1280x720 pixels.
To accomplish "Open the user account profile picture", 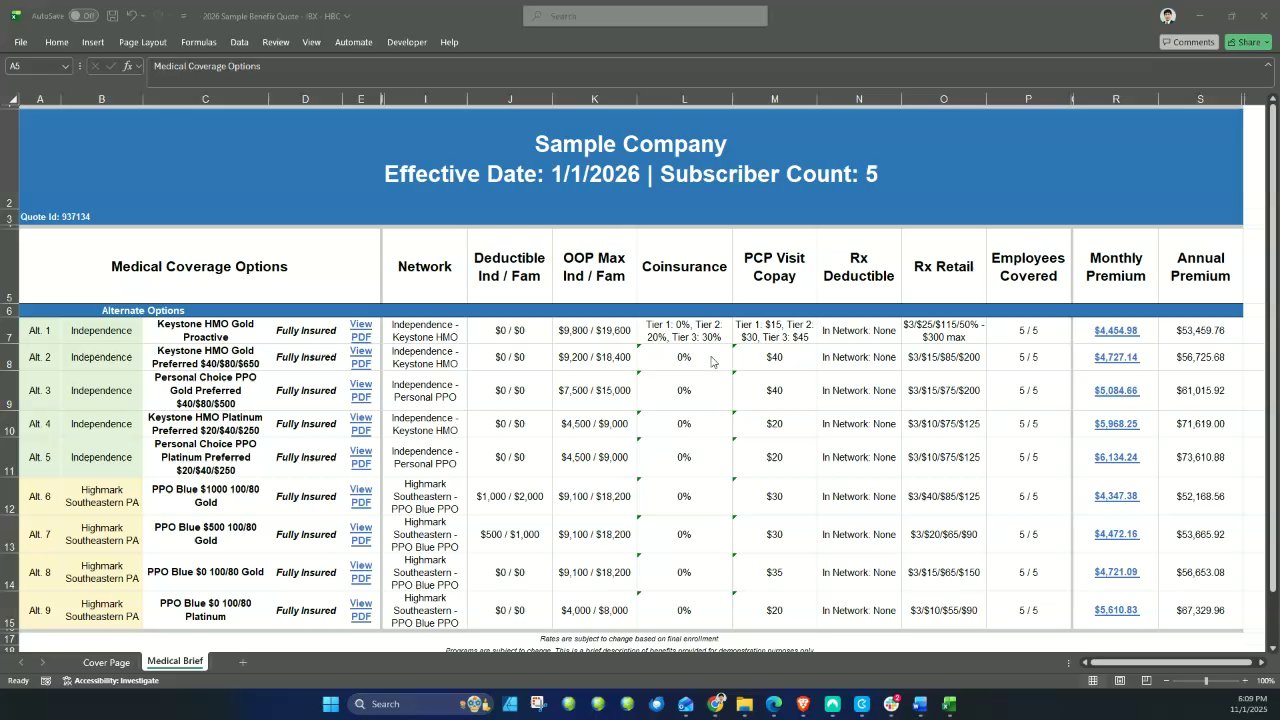I will [1168, 16].
